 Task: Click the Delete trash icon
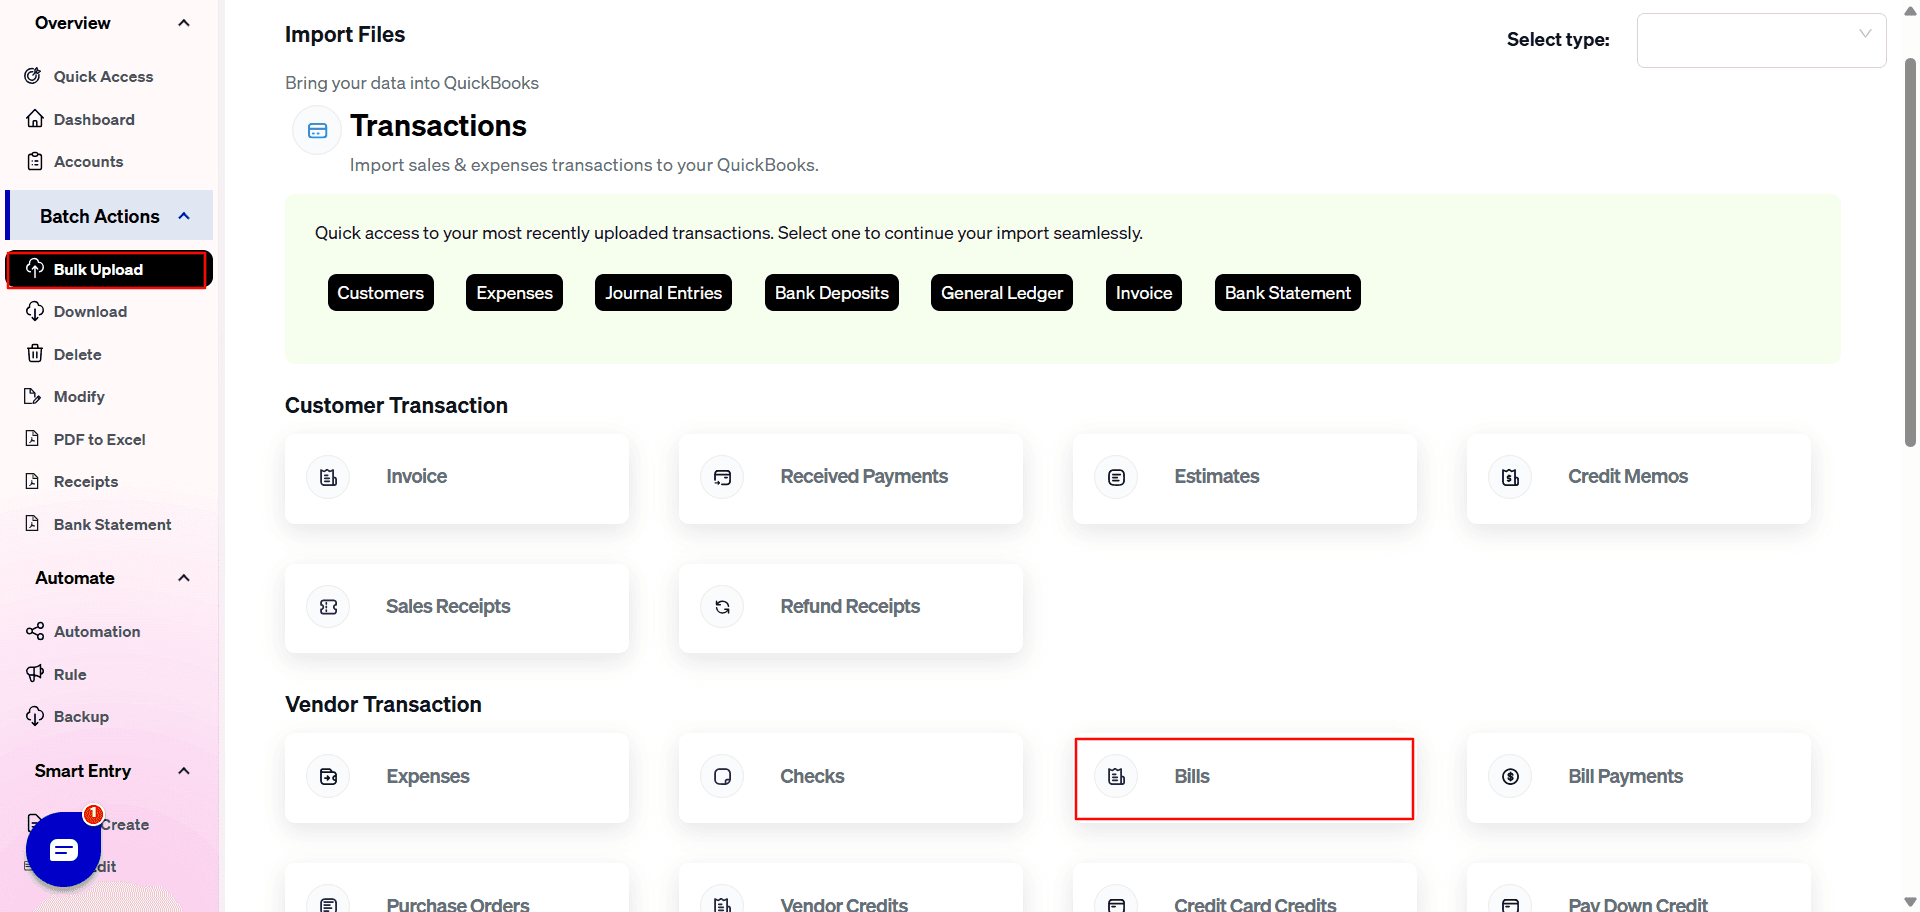point(35,354)
